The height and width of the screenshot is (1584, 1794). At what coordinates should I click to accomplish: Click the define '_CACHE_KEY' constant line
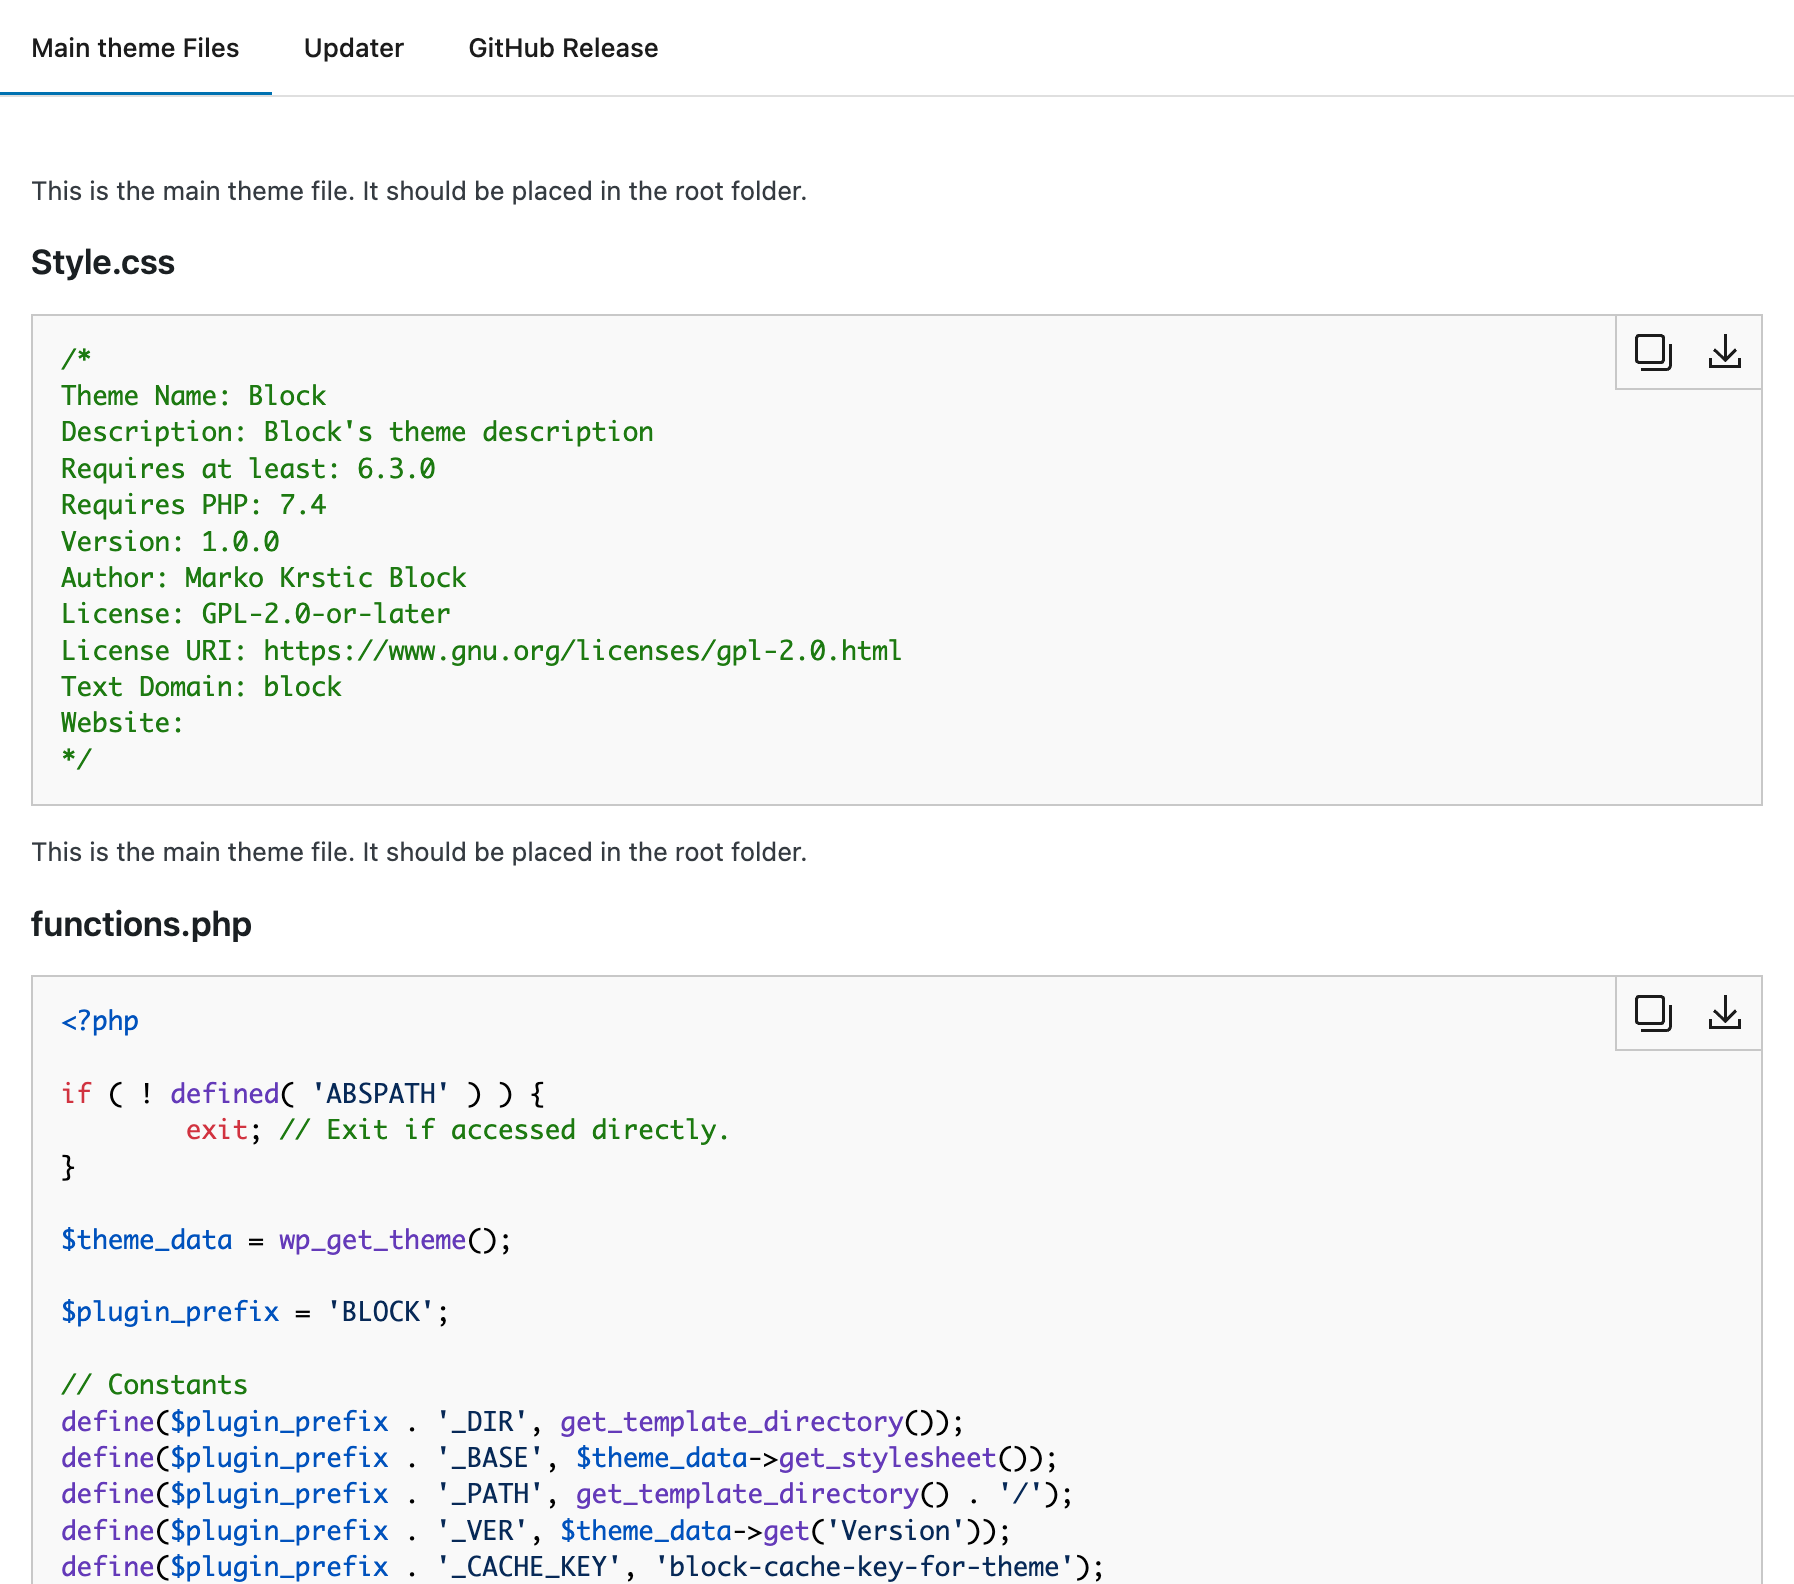[582, 1567]
